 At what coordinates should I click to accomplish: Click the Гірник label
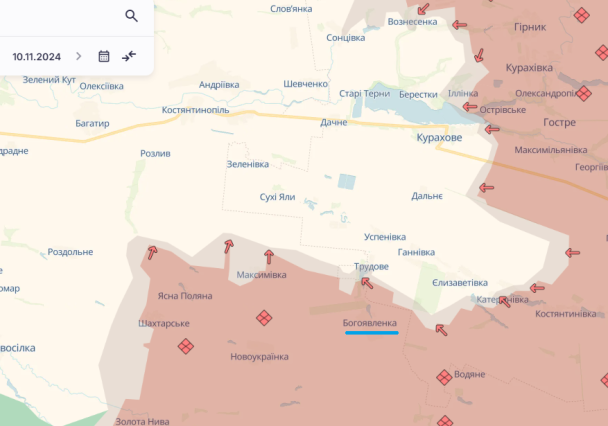click(x=530, y=27)
